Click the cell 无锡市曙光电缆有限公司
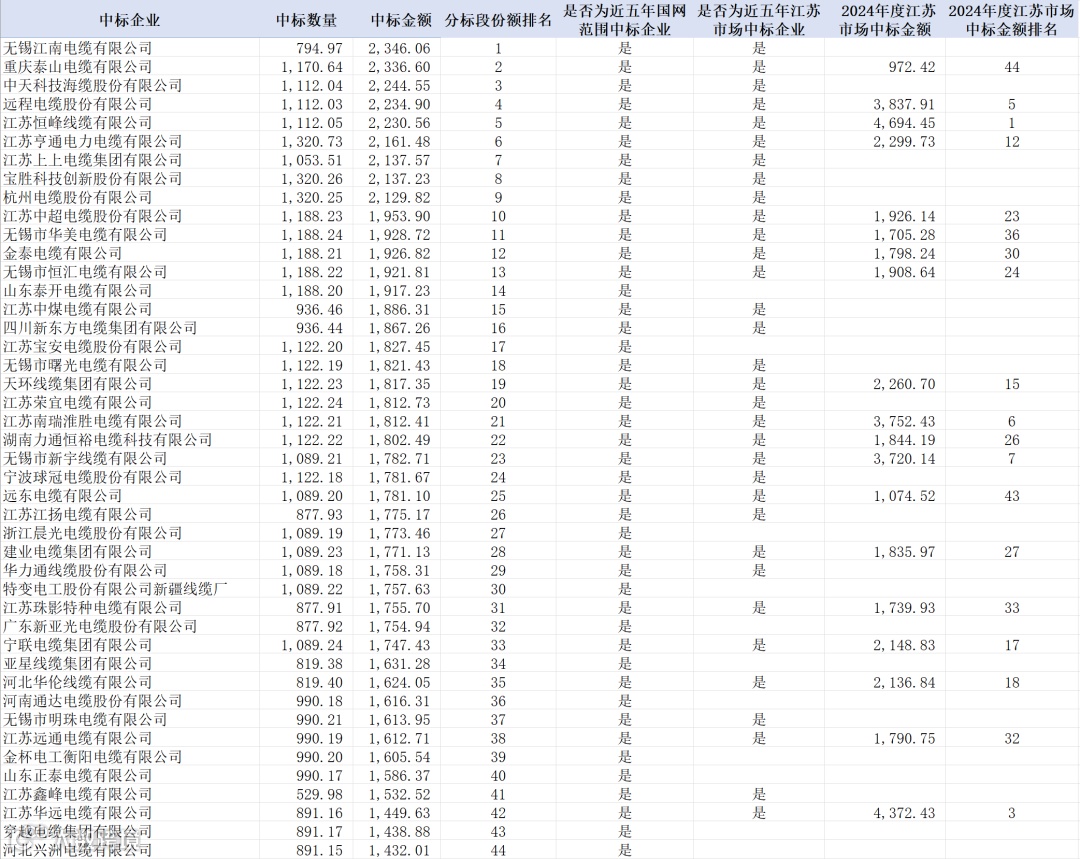This screenshot has height=859, width=1080. point(85,365)
